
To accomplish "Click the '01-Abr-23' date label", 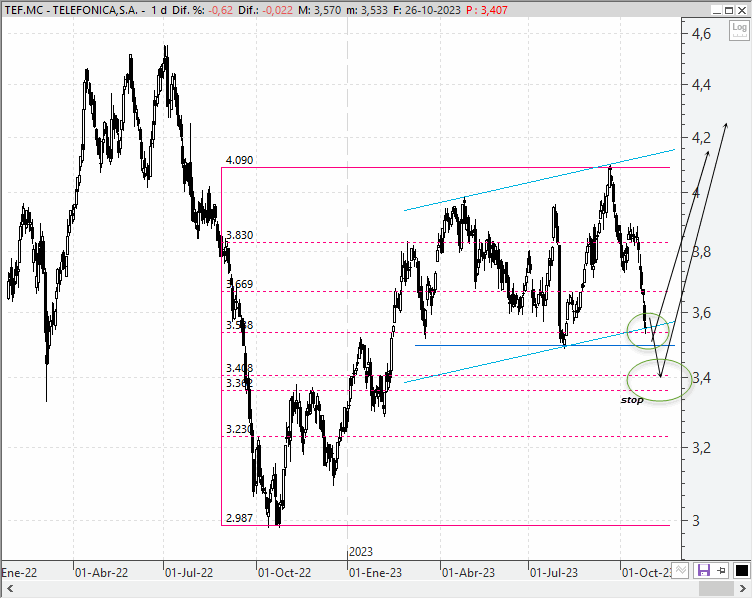I will point(468,573).
